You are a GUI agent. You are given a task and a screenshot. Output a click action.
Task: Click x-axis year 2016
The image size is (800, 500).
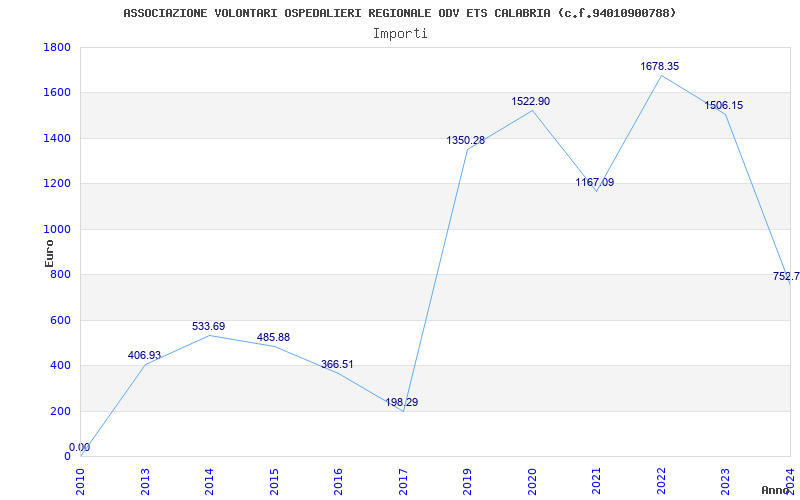[x=338, y=481]
